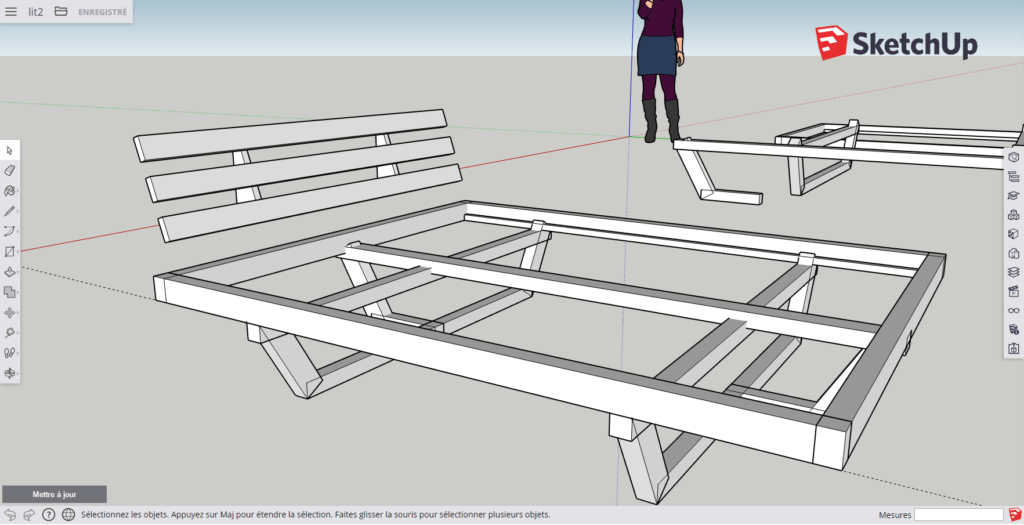This screenshot has height=525, width=1024.
Task: Open the hamburger main menu
Action: 11,12
